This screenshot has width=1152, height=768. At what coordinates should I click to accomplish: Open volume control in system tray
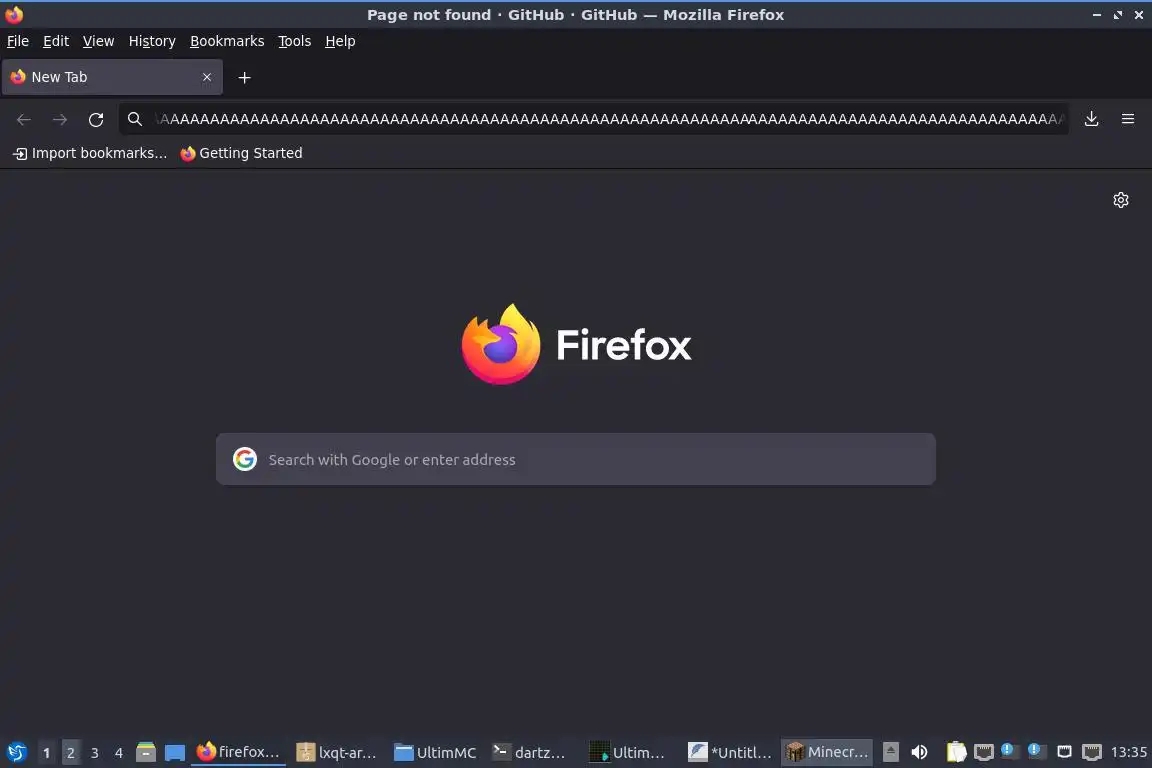[x=919, y=752]
